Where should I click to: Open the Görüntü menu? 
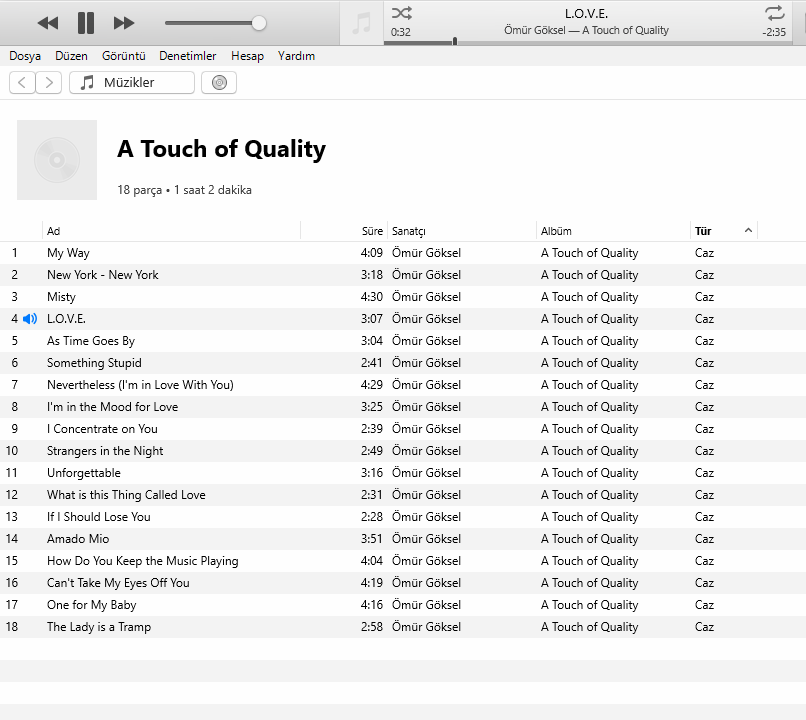click(123, 56)
